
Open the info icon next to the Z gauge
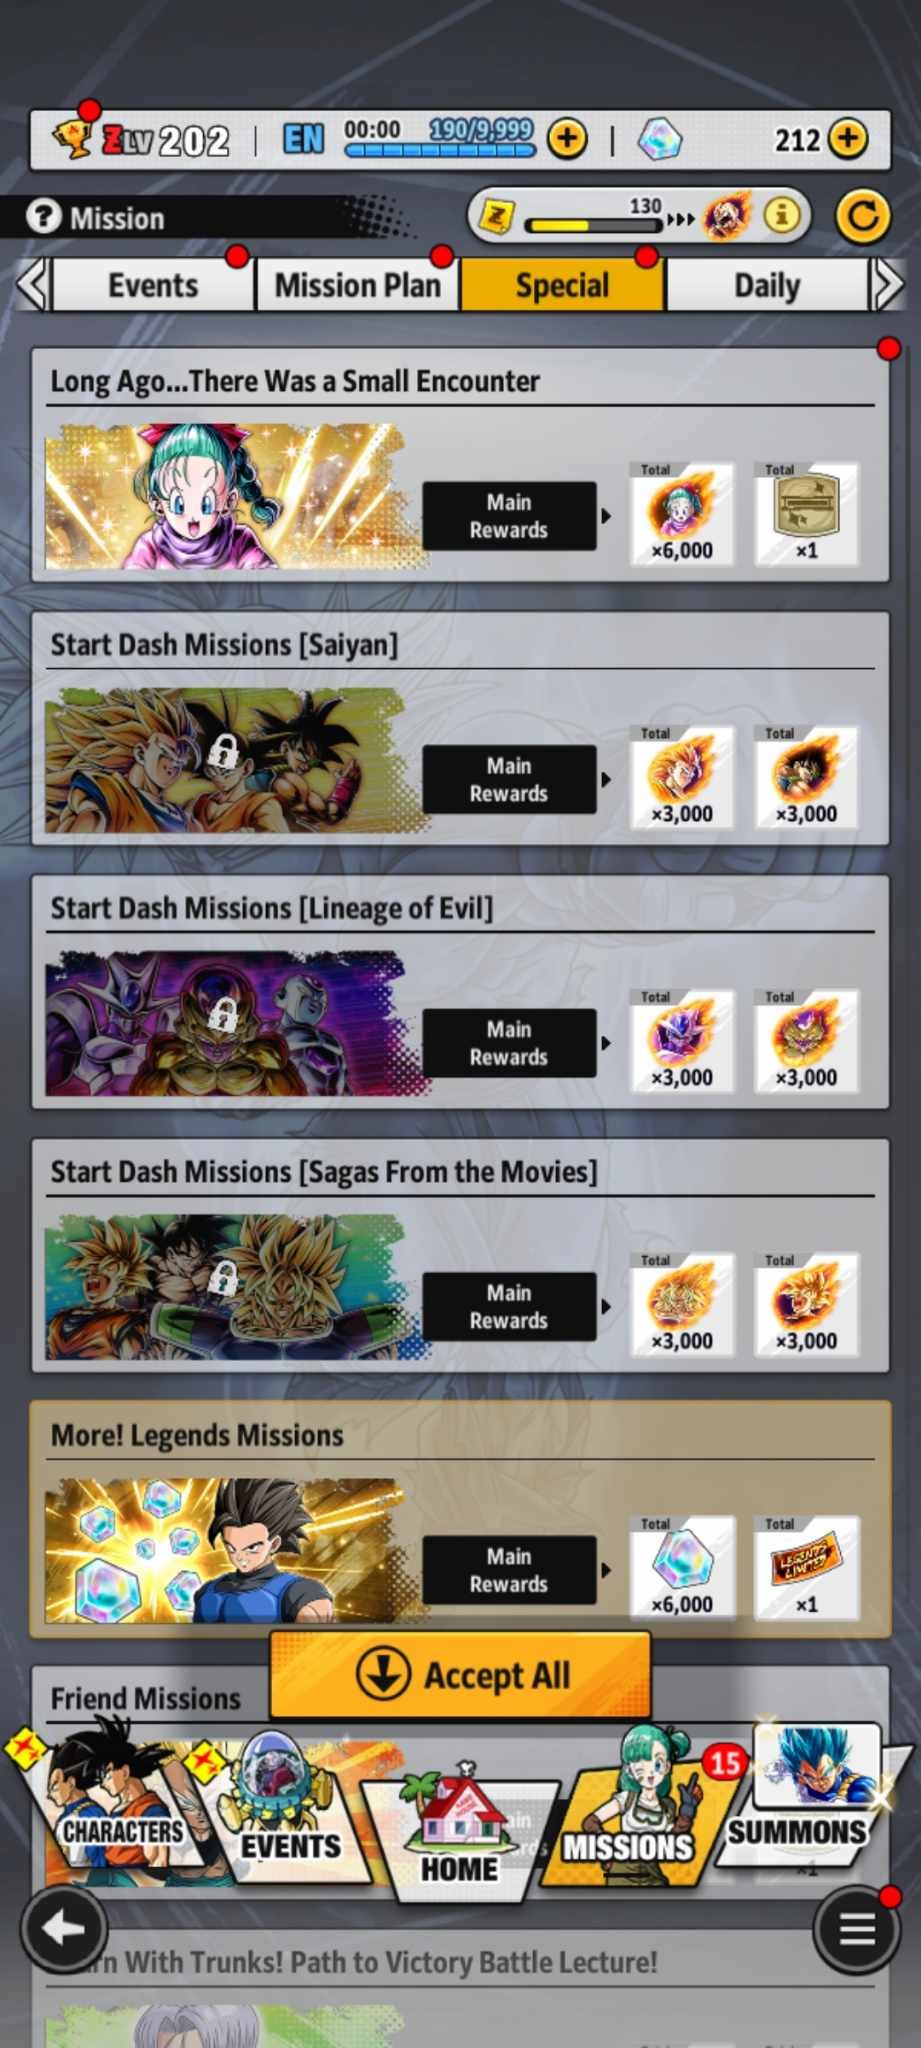point(782,214)
